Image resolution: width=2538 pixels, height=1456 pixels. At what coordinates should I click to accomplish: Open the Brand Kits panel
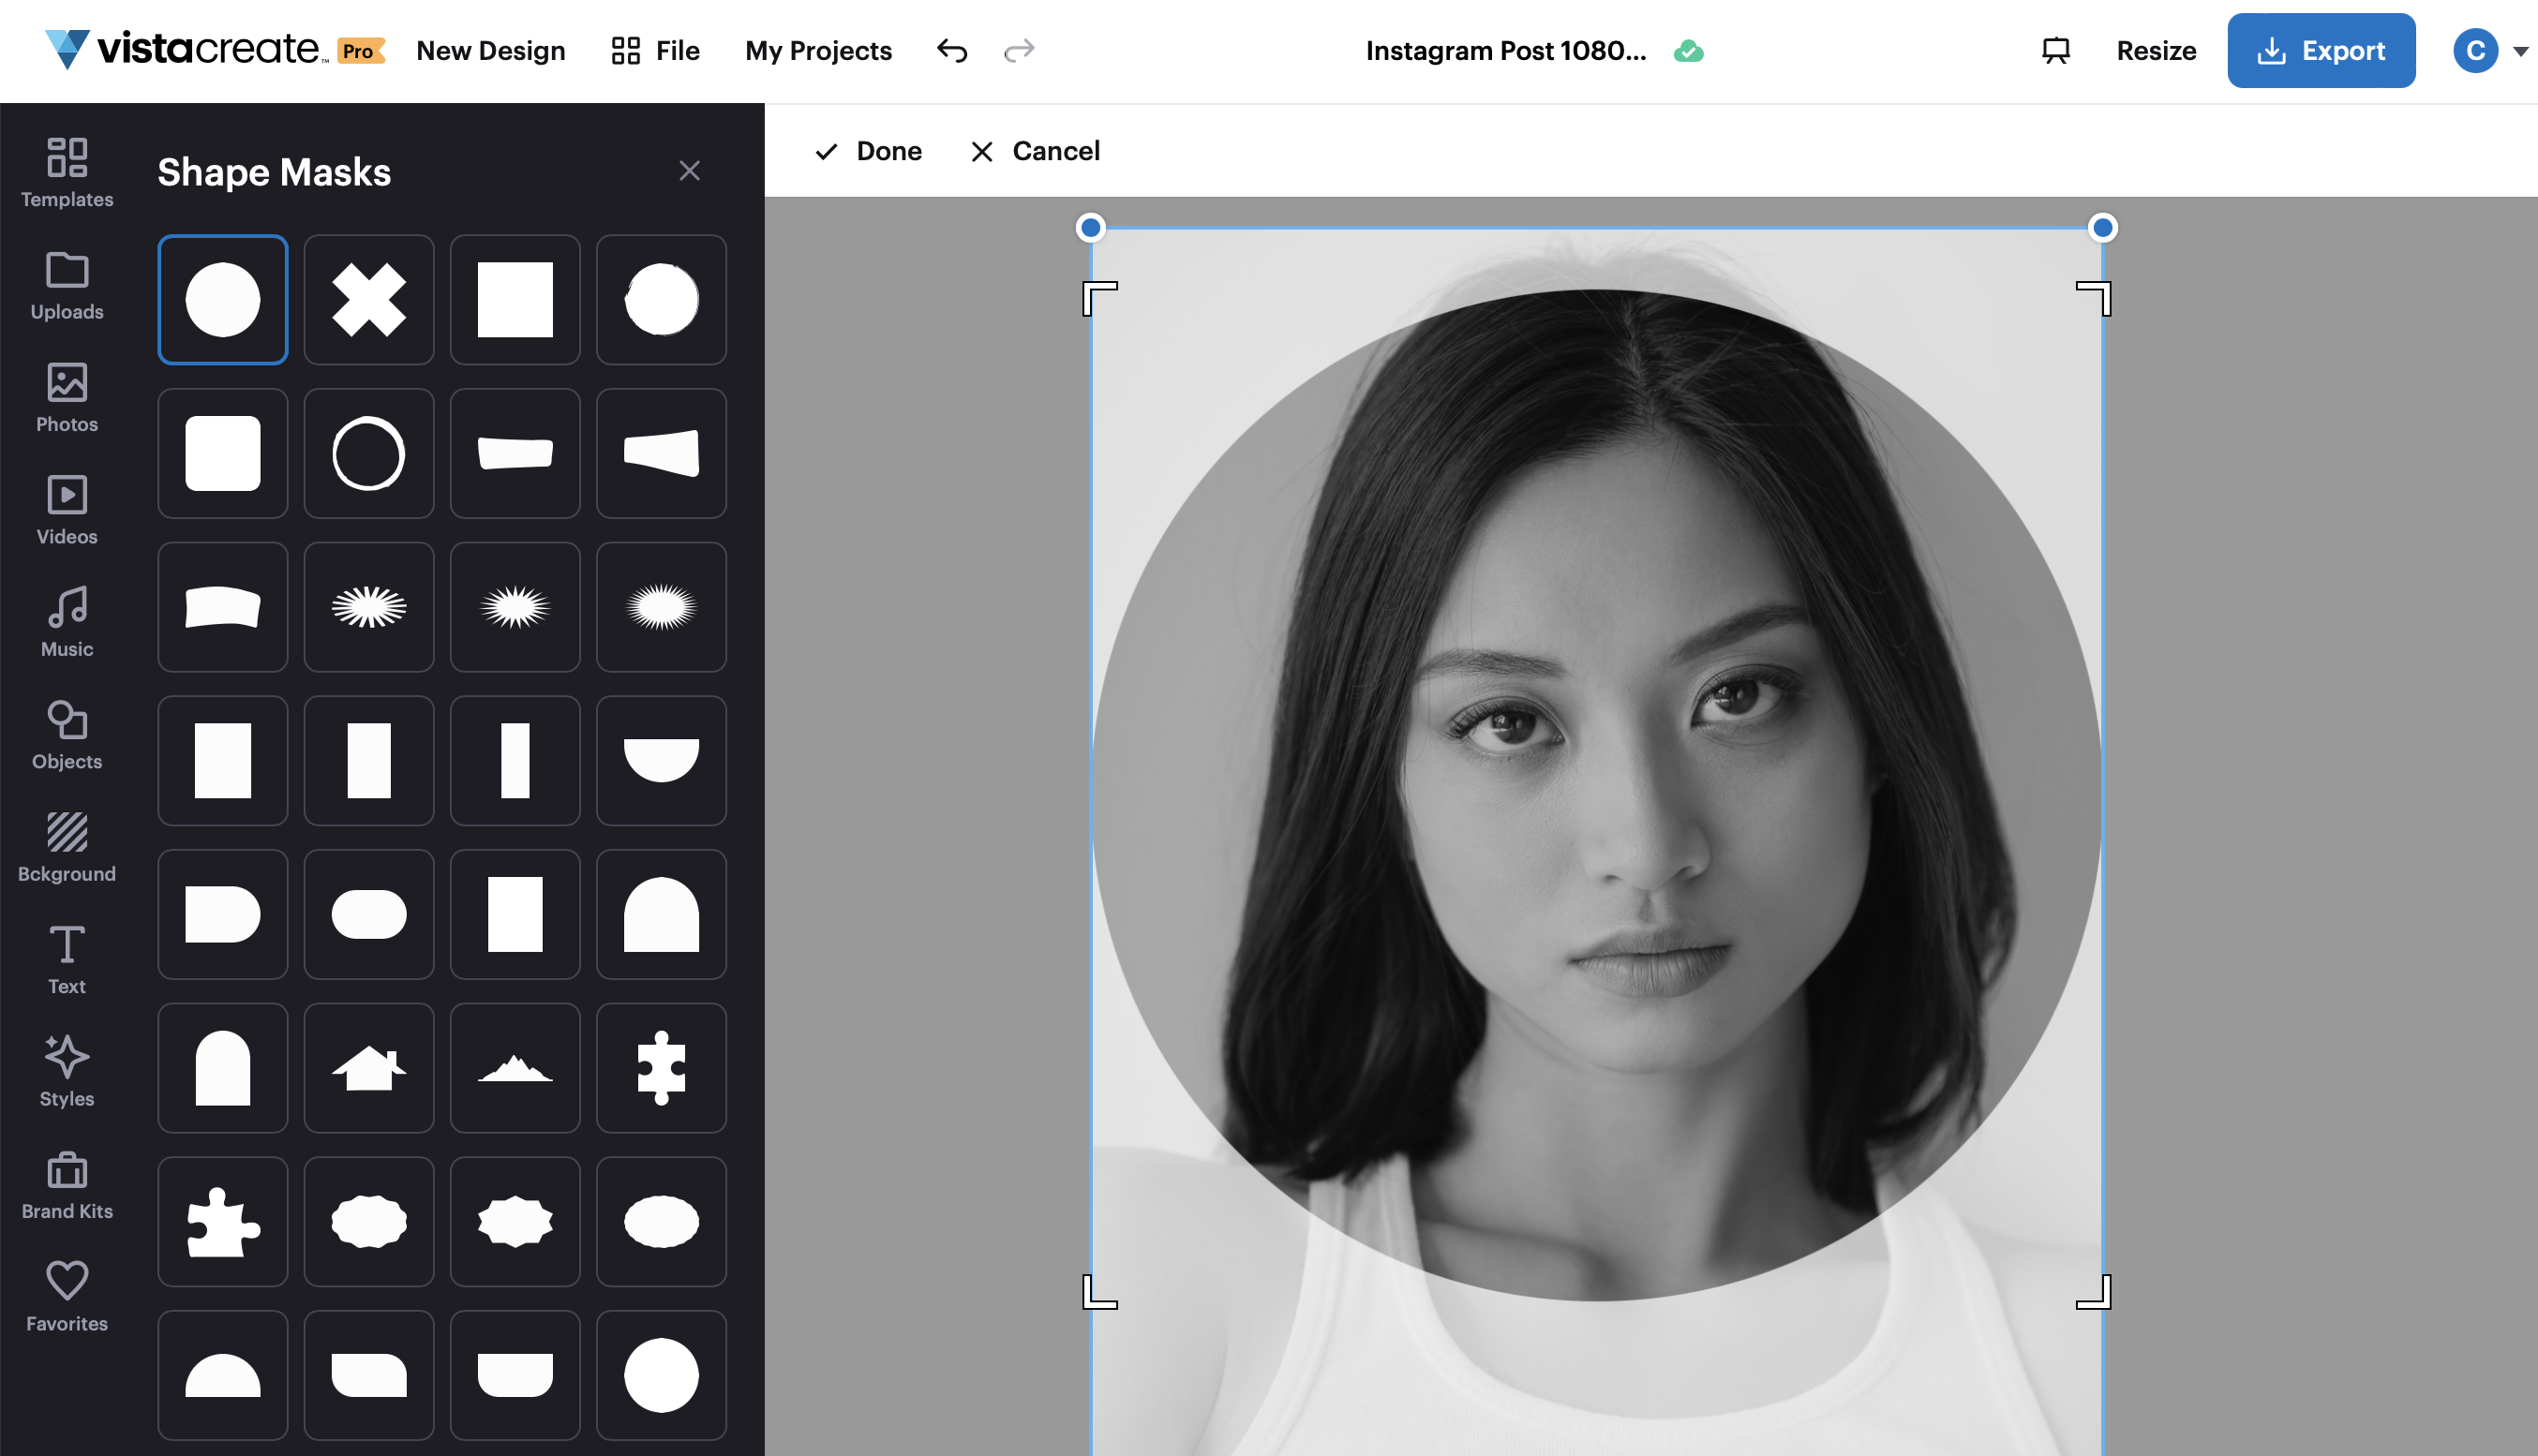tap(66, 1184)
